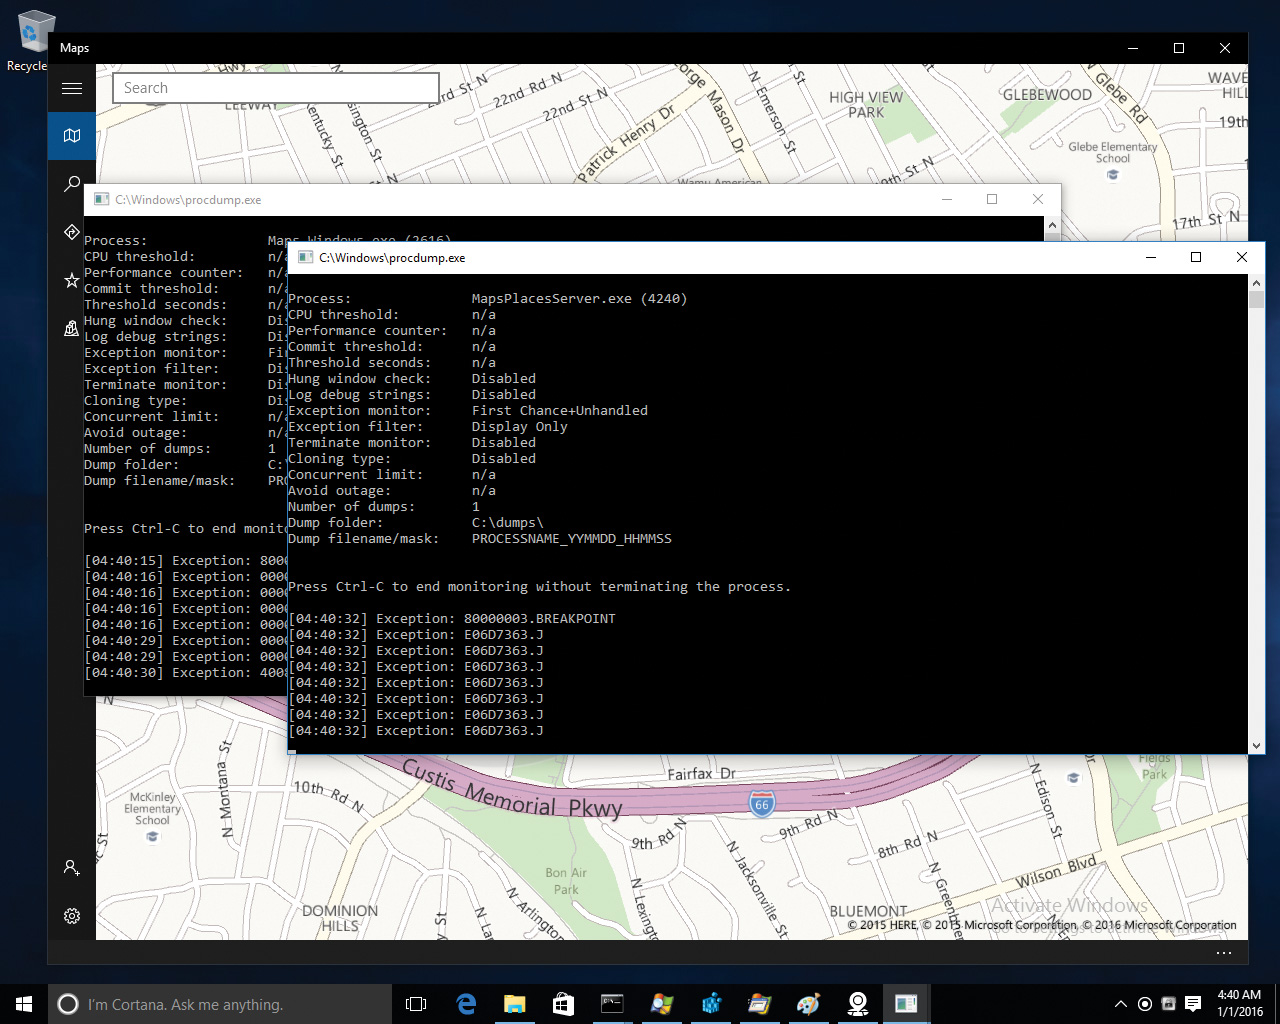Click Cortana Ask me anything box
The image size is (1280, 1024).
220,1004
